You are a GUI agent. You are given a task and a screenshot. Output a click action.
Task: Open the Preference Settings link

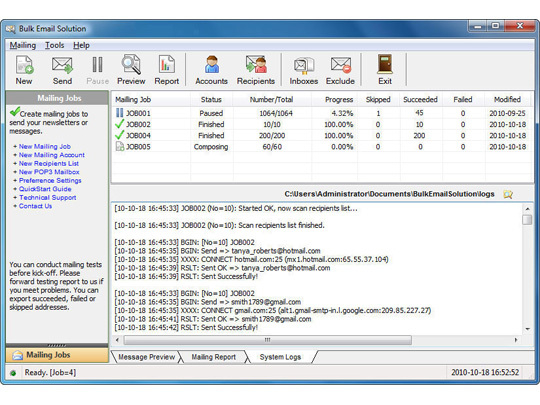point(50,180)
